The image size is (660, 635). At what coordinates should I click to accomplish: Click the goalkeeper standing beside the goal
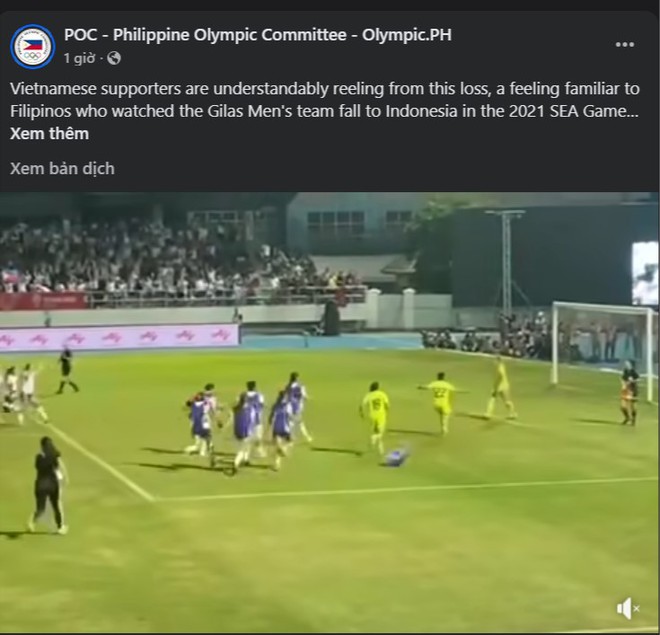click(x=629, y=392)
